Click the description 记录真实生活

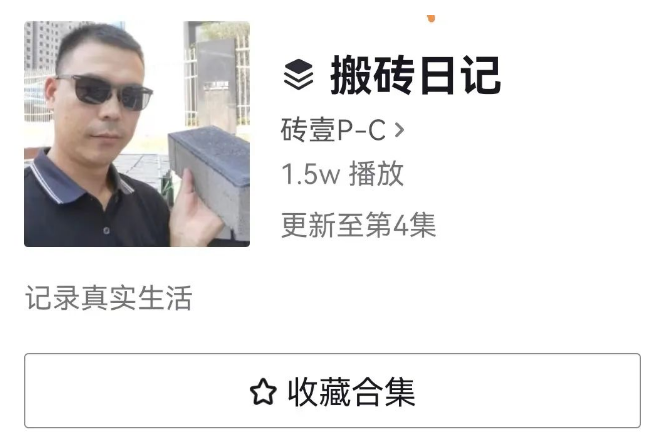tap(109, 298)
